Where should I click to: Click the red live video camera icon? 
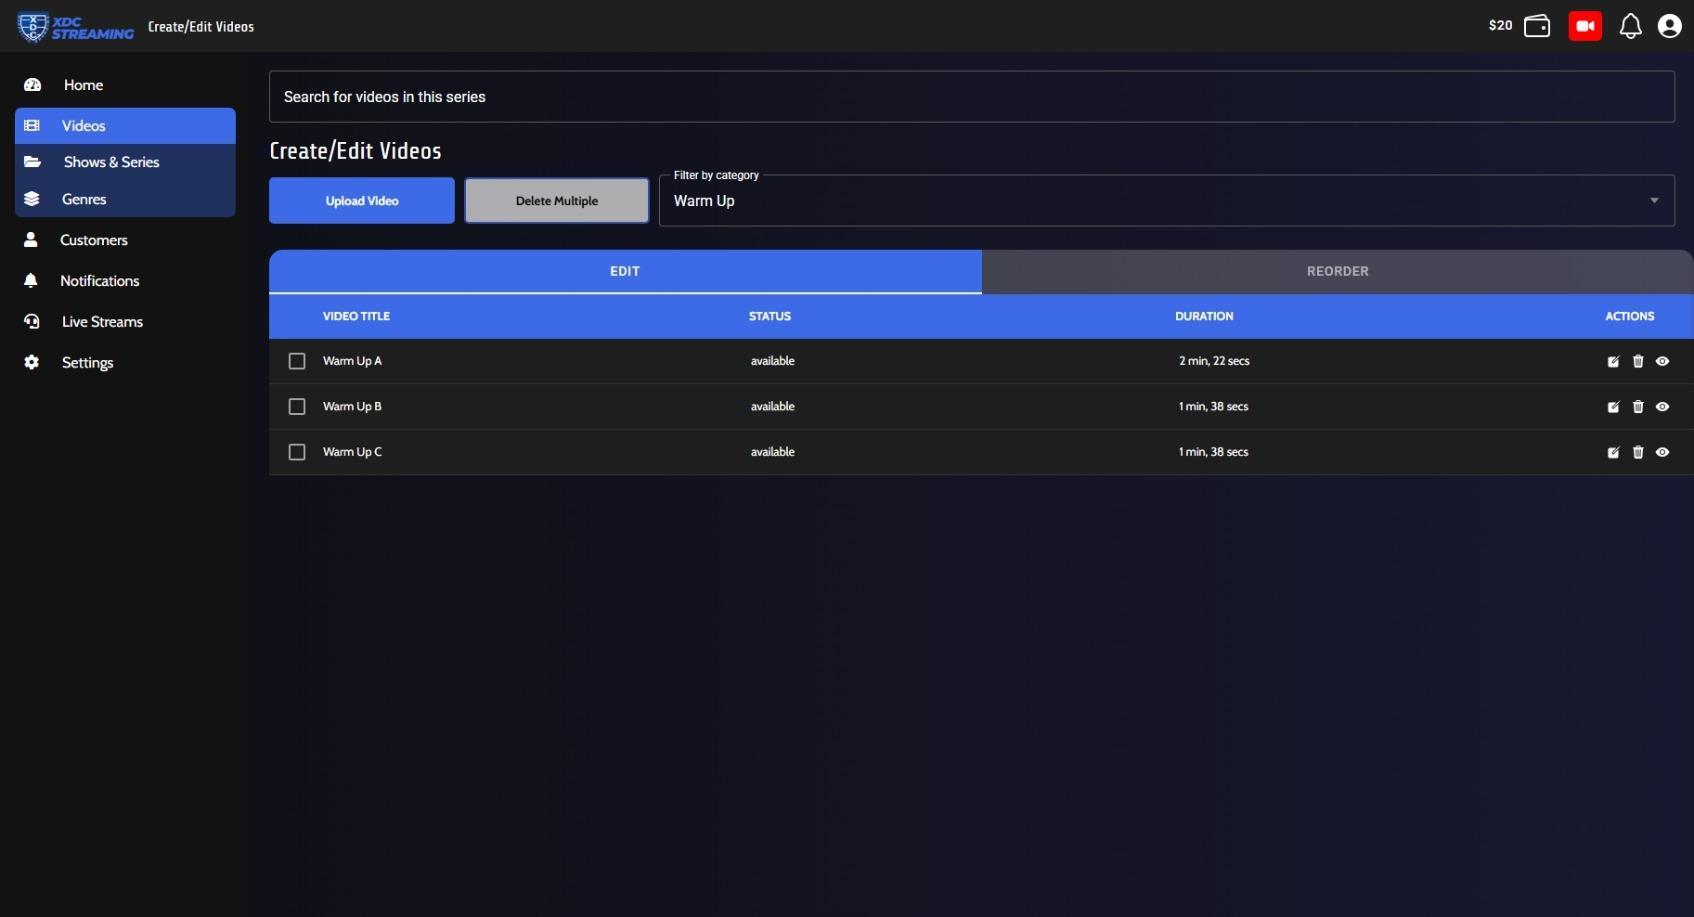click(x=1584, y=26)
